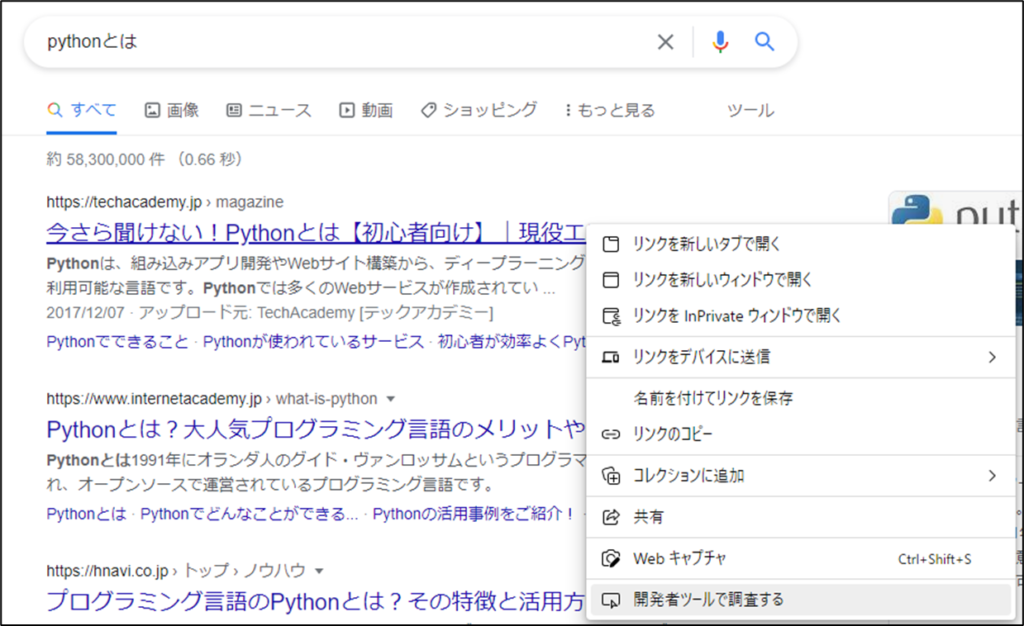Screen dimensions: 1024x626
Task: Expand the リンクをデバイスに送信 submenu
Action: tap(992, 357)
